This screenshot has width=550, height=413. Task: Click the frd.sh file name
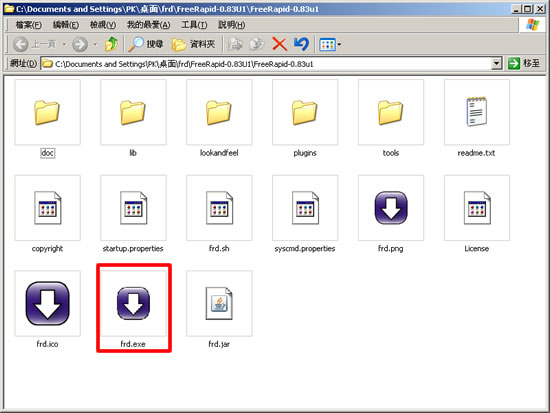coord(219,249)
